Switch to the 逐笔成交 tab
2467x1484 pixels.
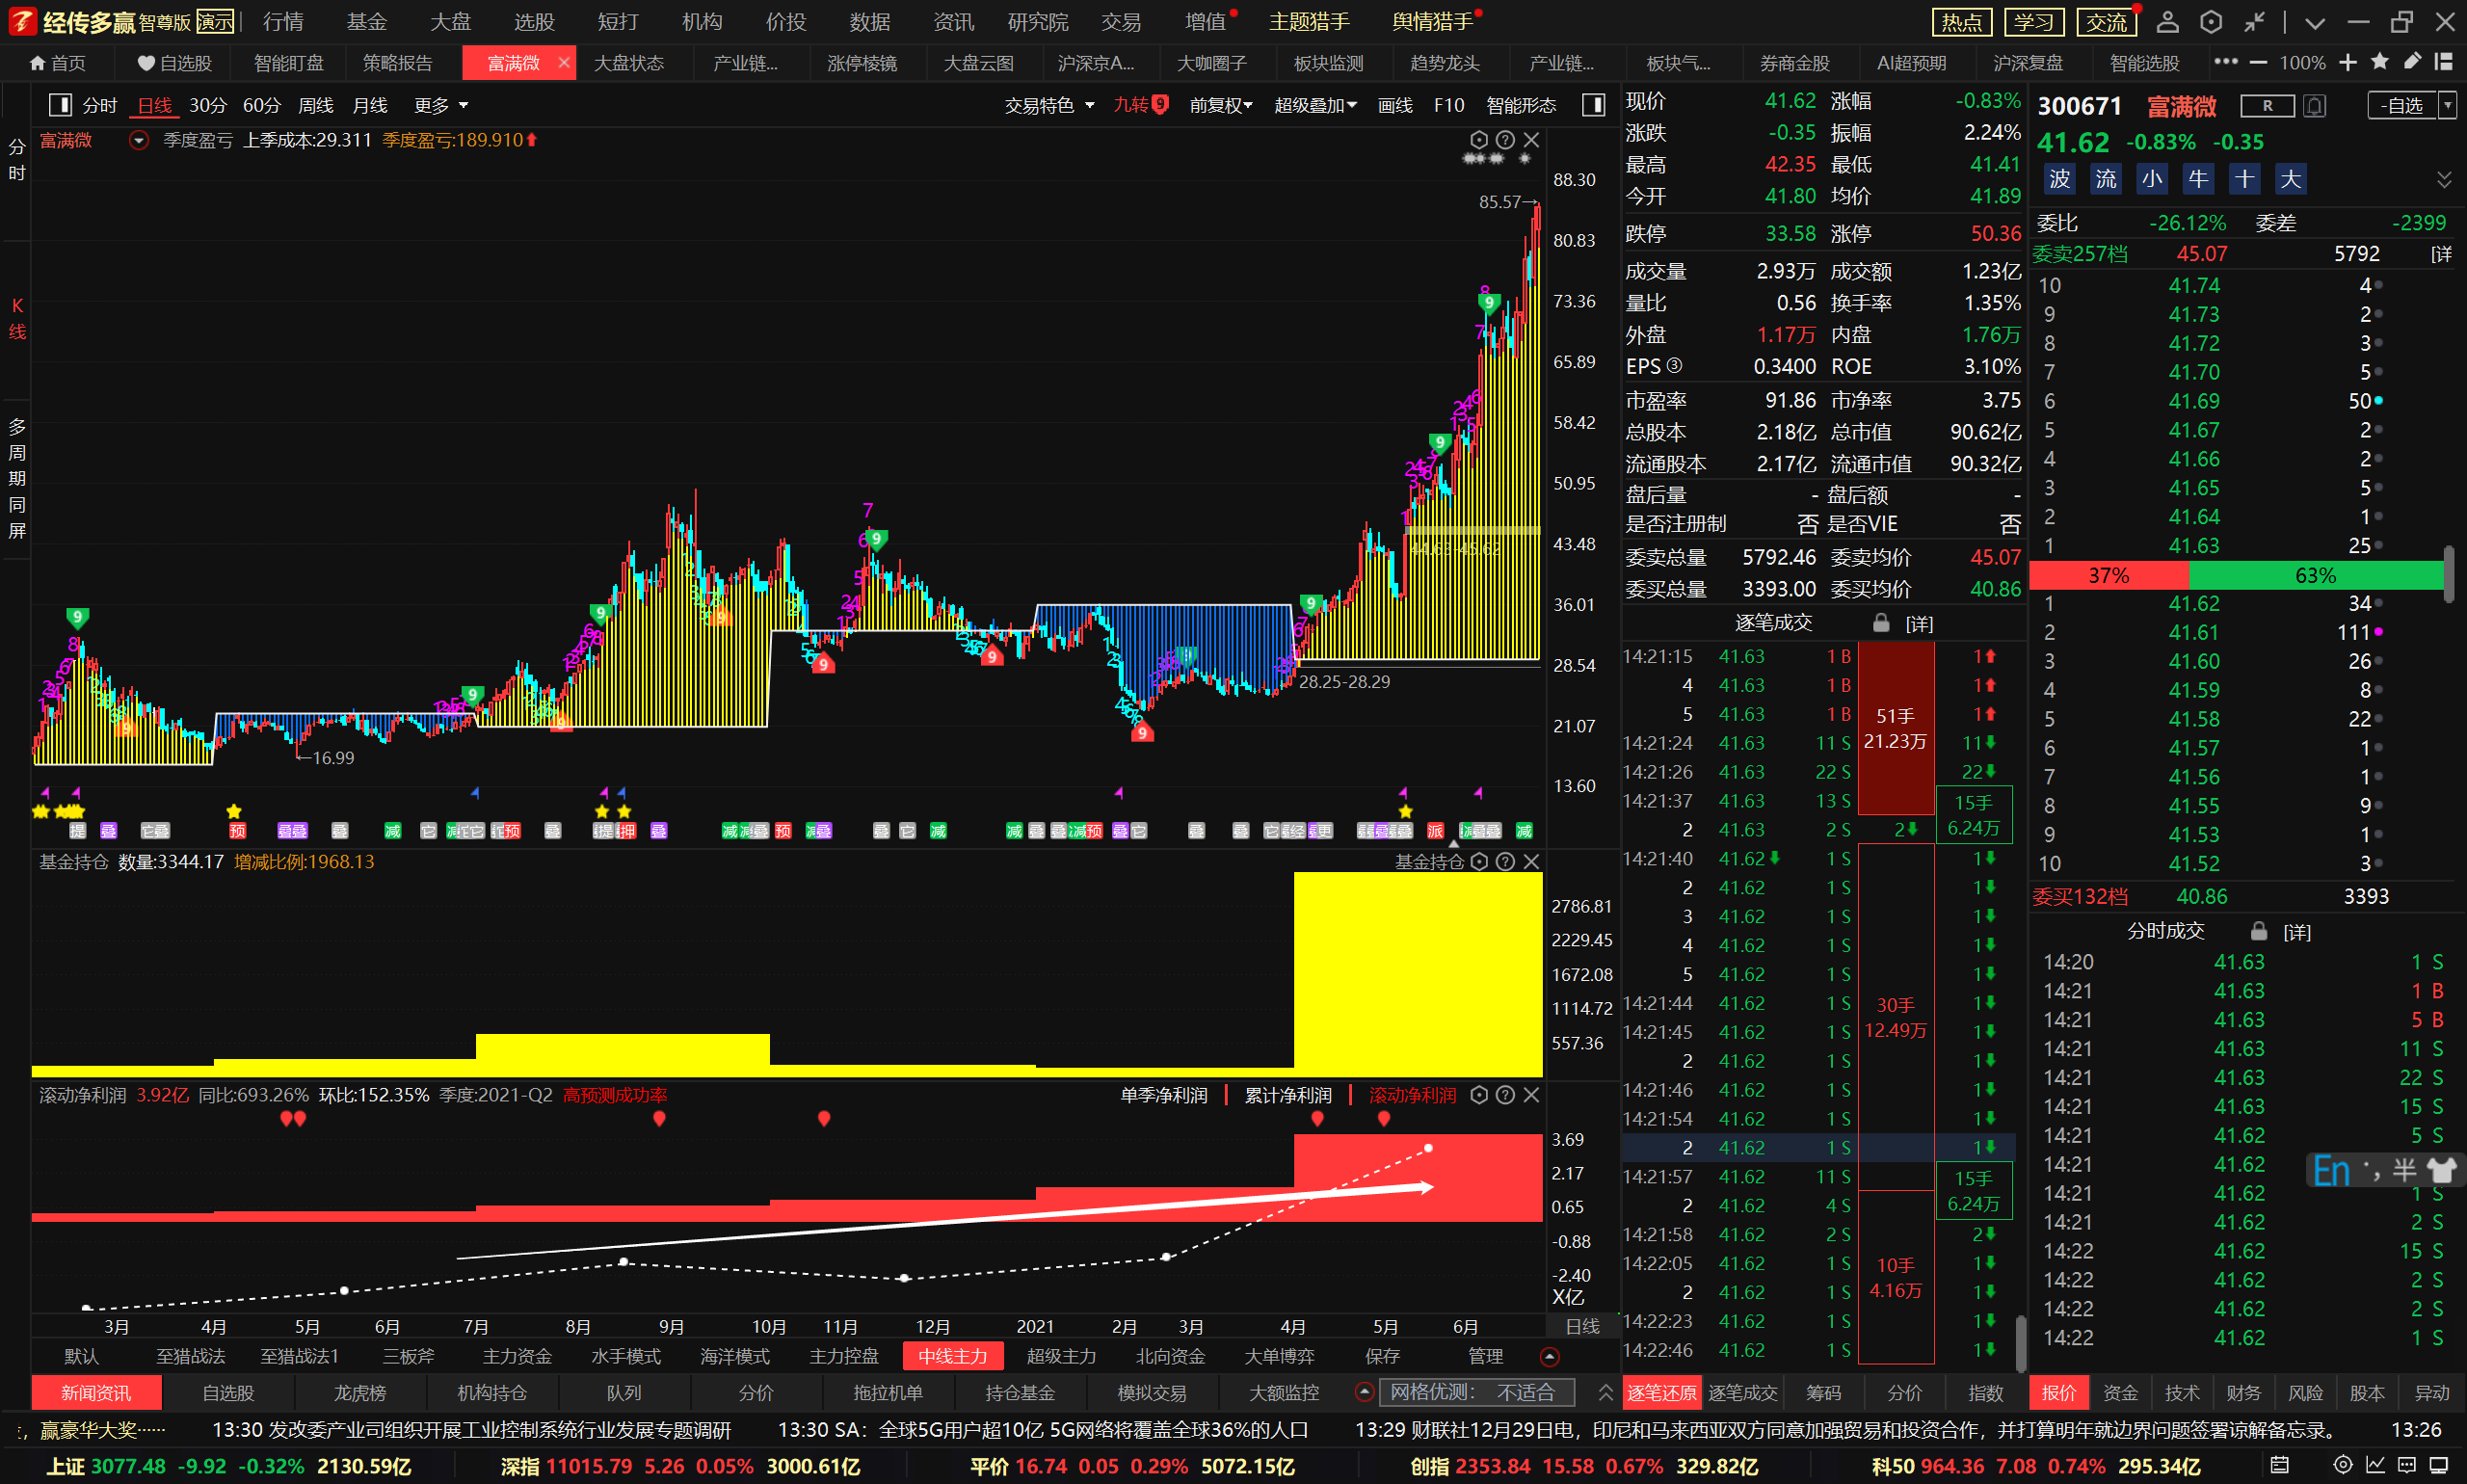click(x=1741, y=1392)
